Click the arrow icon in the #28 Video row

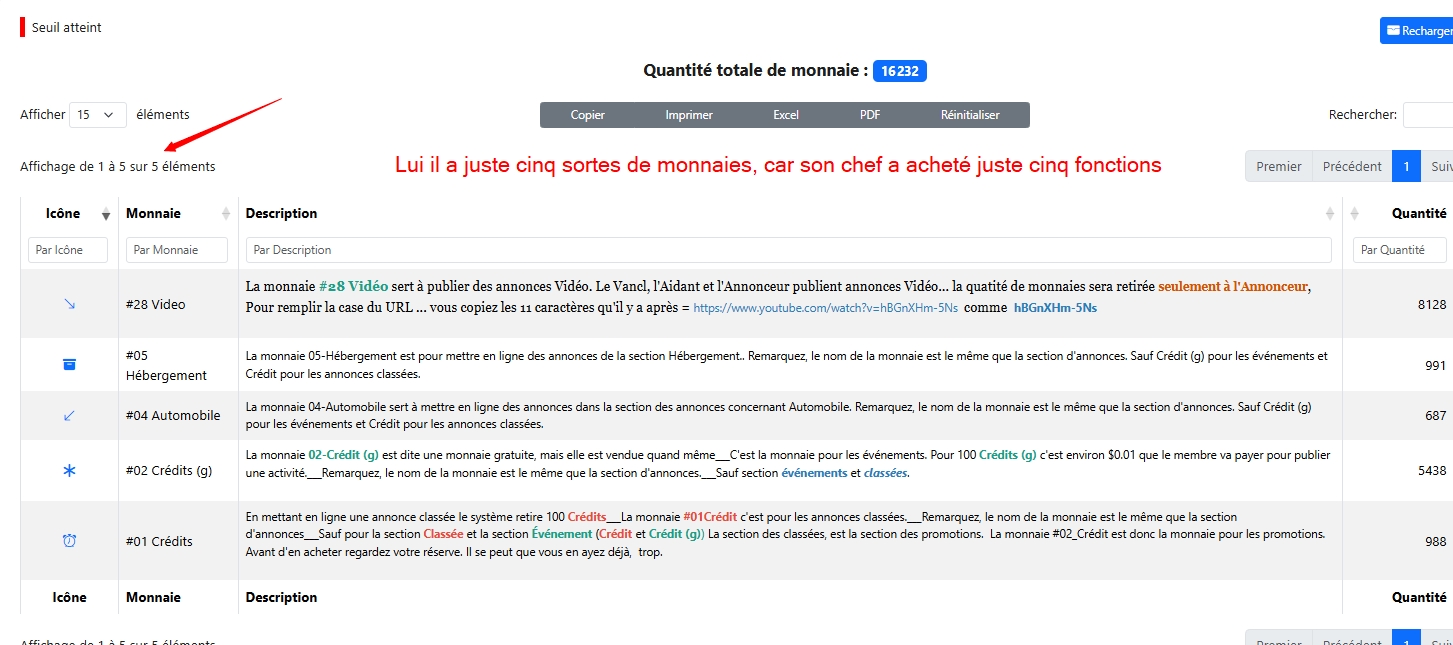(69, 304)
